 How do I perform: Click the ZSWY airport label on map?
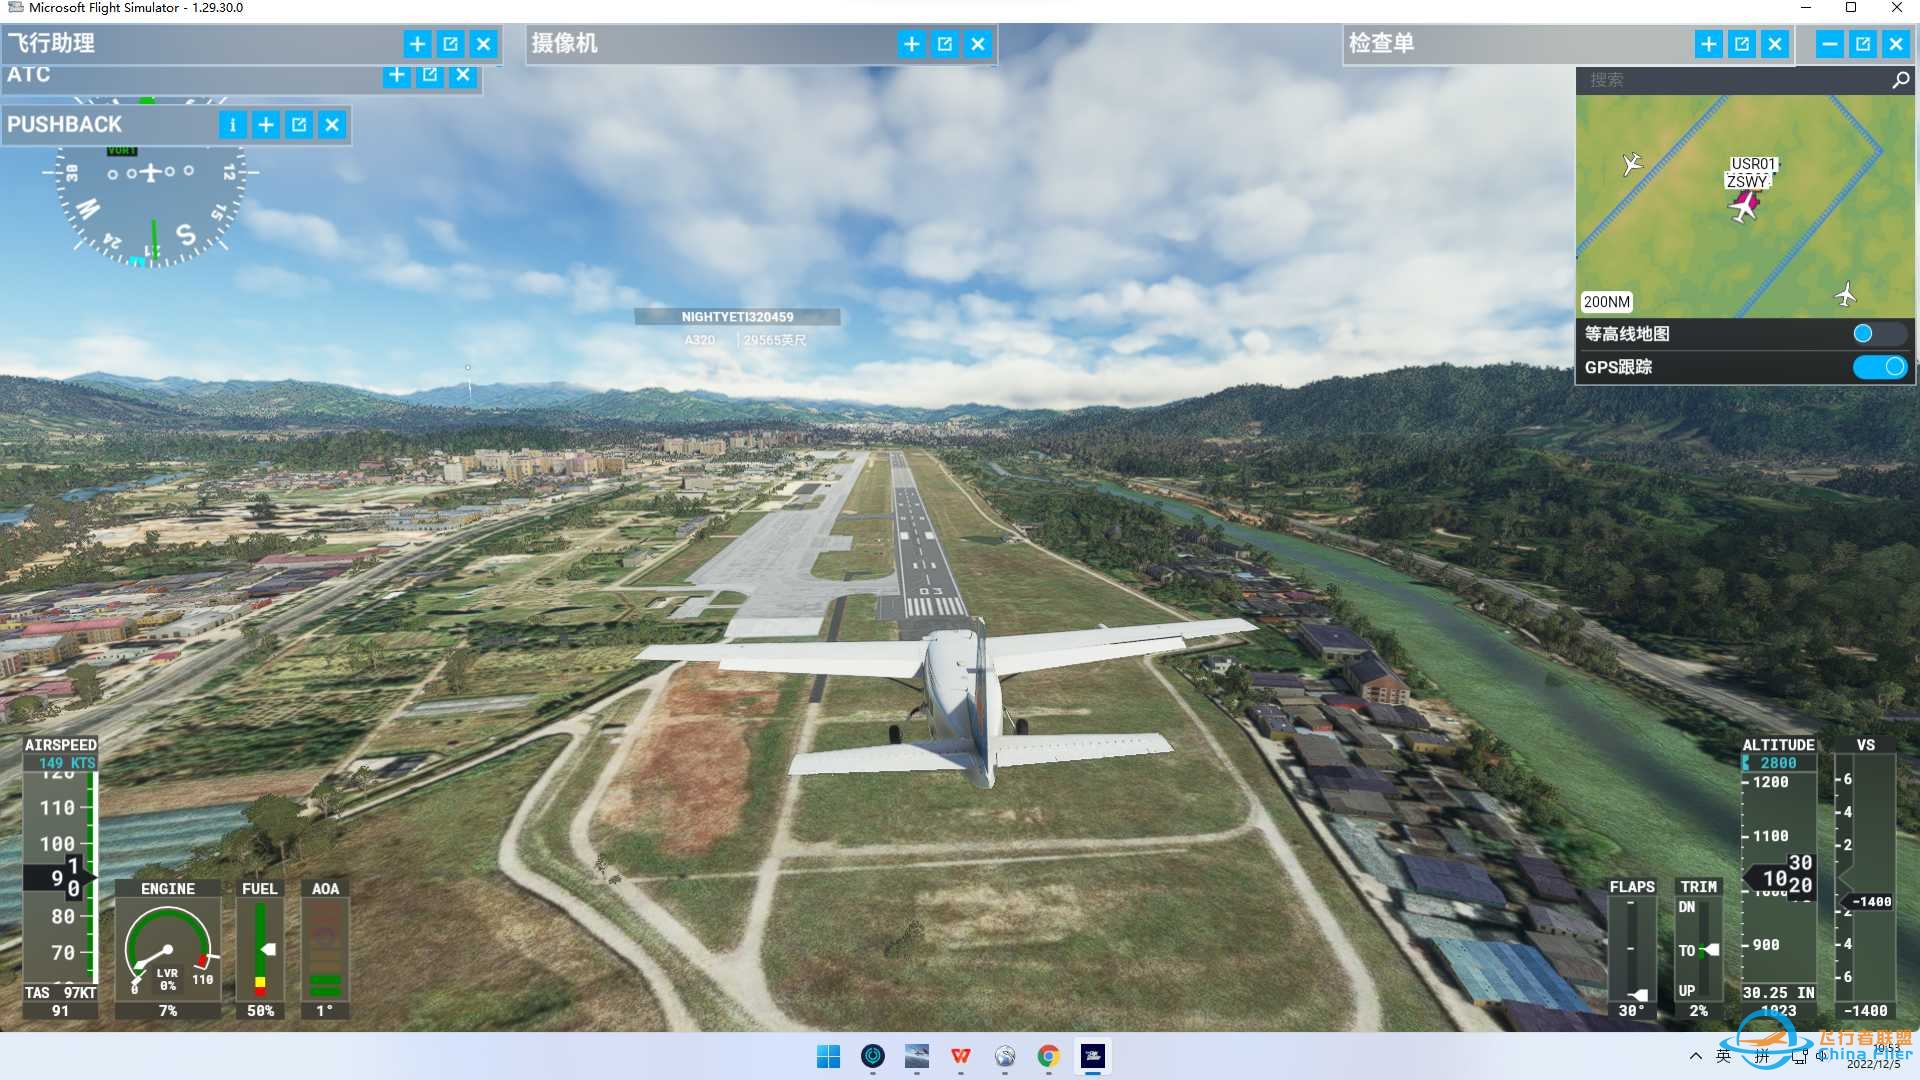click(x=1747, y=182)
